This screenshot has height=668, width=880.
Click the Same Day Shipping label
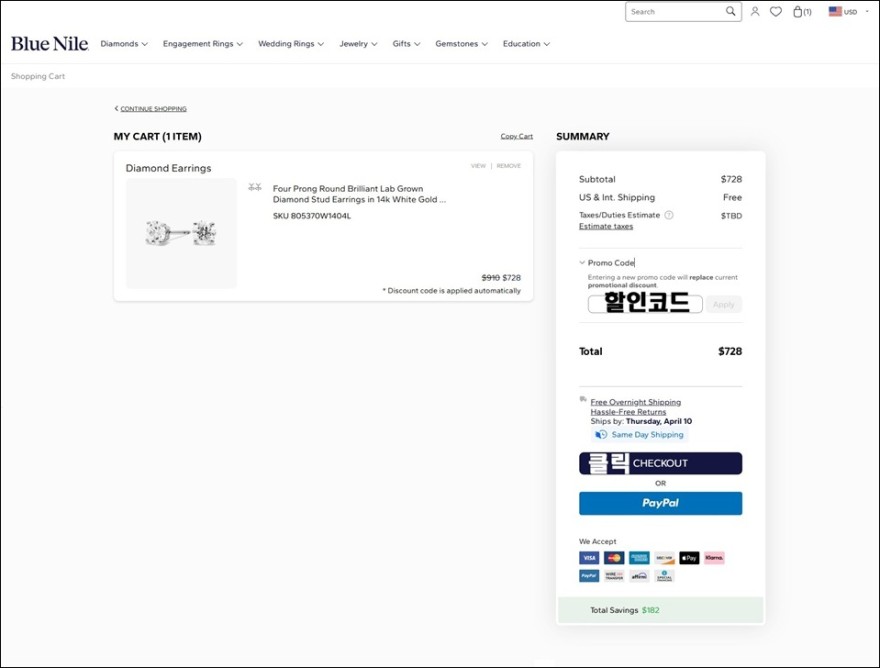(647, 434)
